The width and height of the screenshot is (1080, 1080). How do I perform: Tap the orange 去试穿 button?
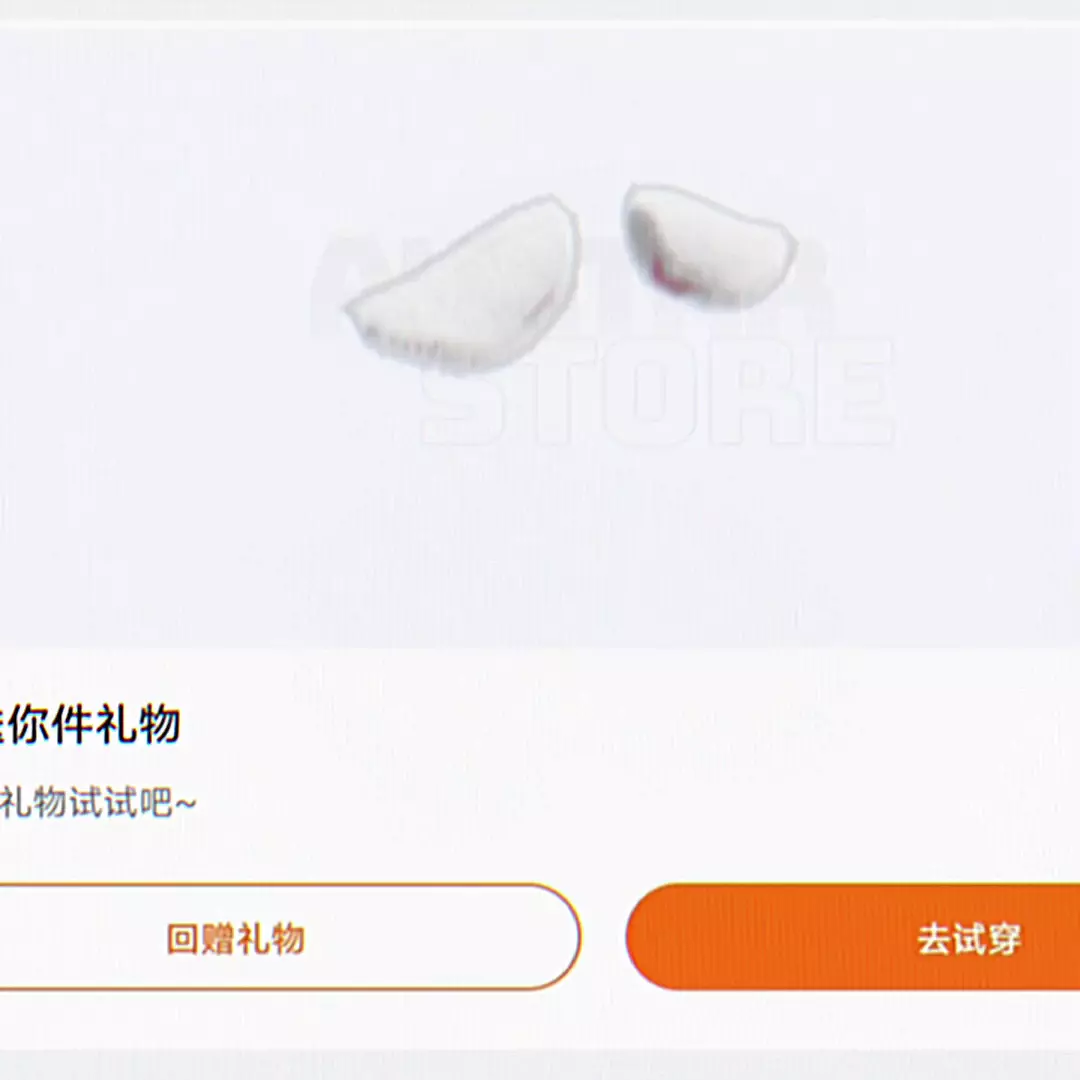coord(853,937)
